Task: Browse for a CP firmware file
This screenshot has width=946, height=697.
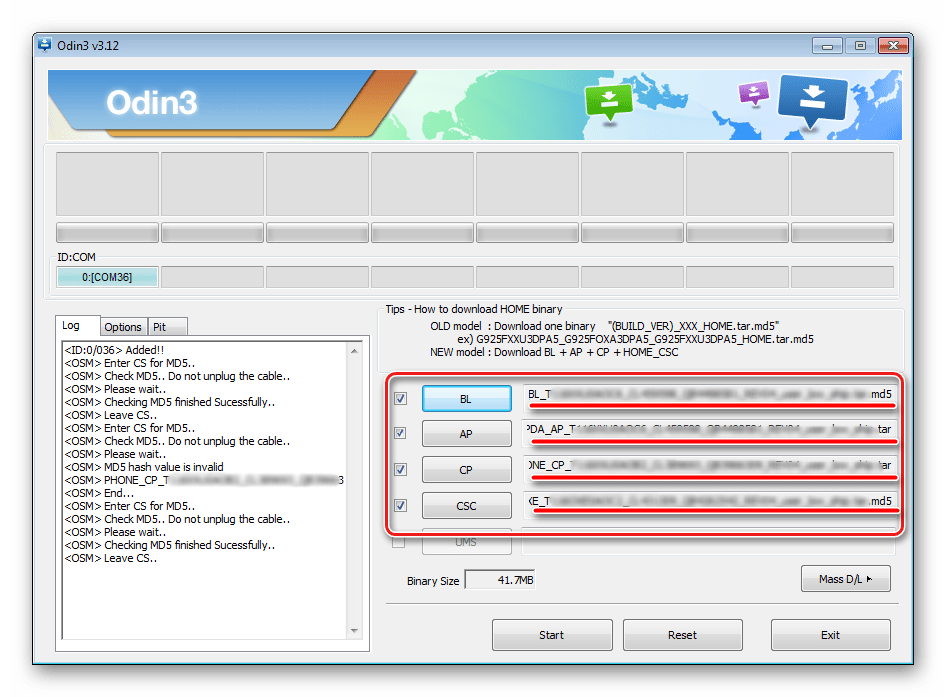Action: tap(466, 470)
